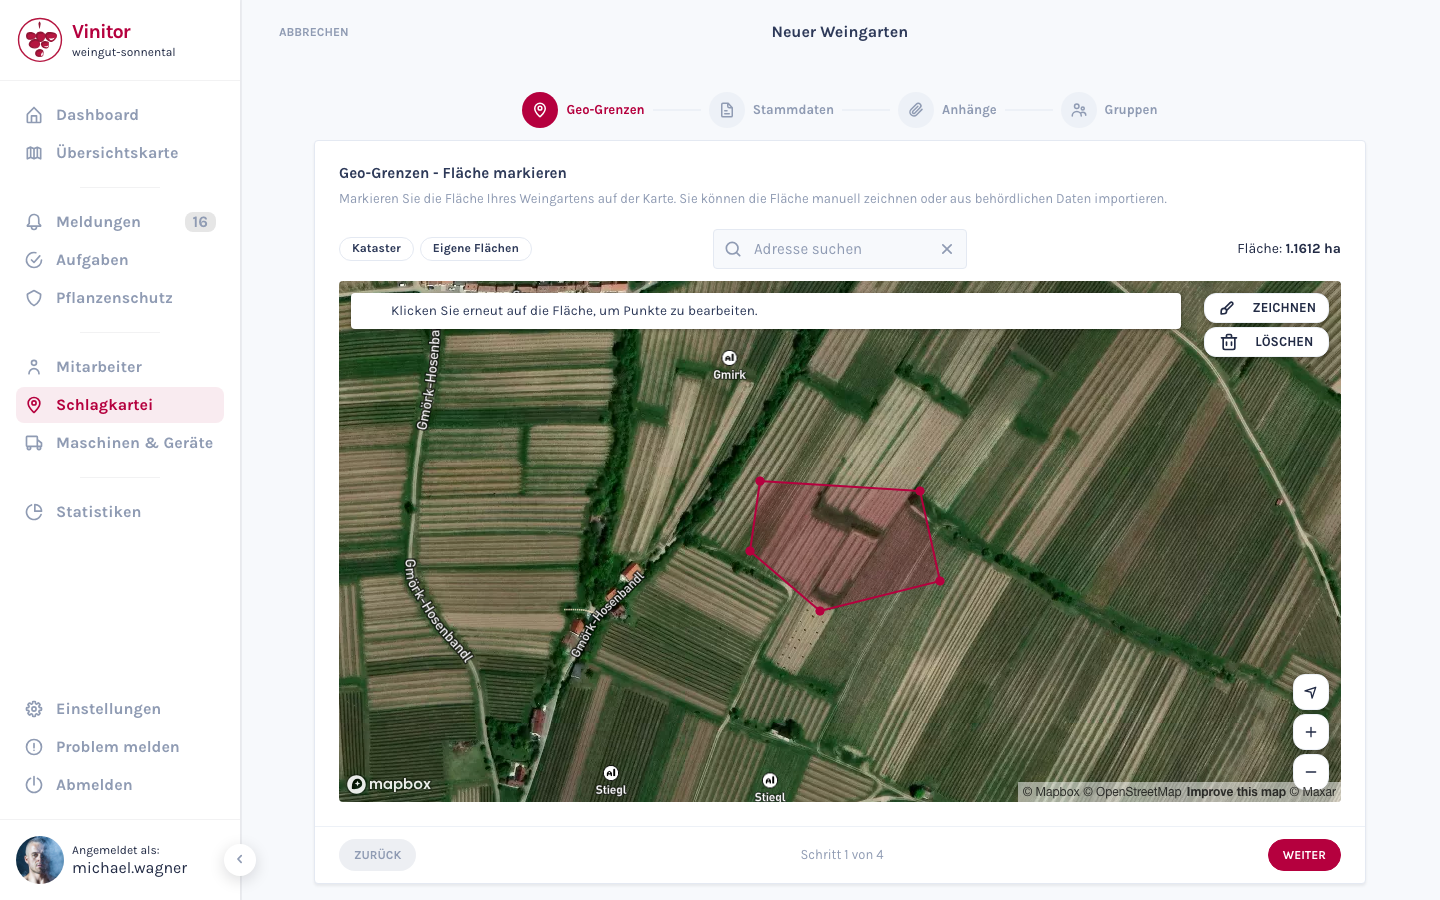Zoom out on the map
The image size is (1440, 900).
[x=1311, y=772]
